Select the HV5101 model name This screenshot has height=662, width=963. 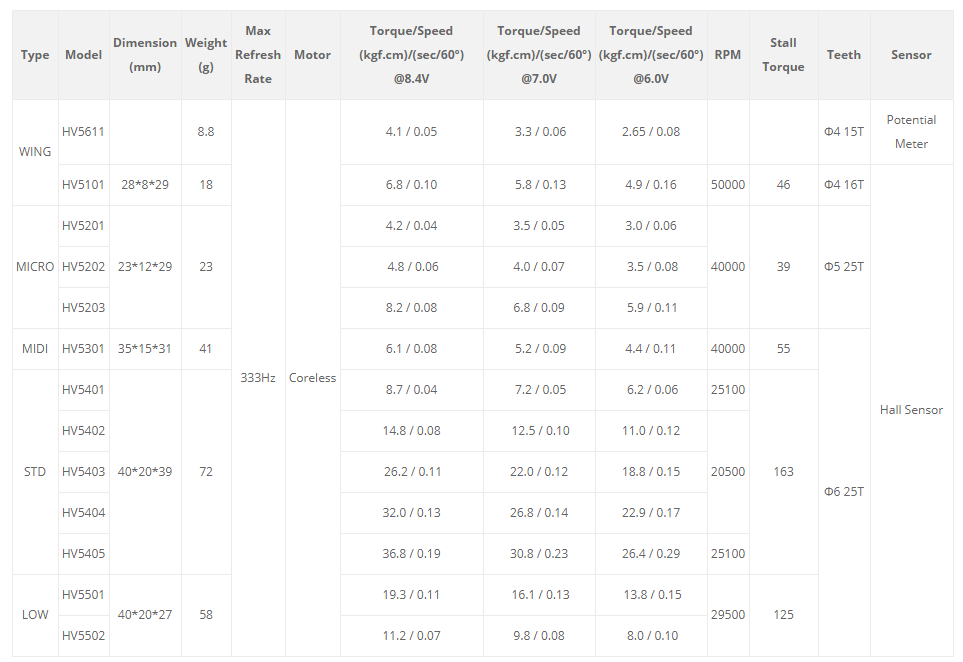pos(83,185)
